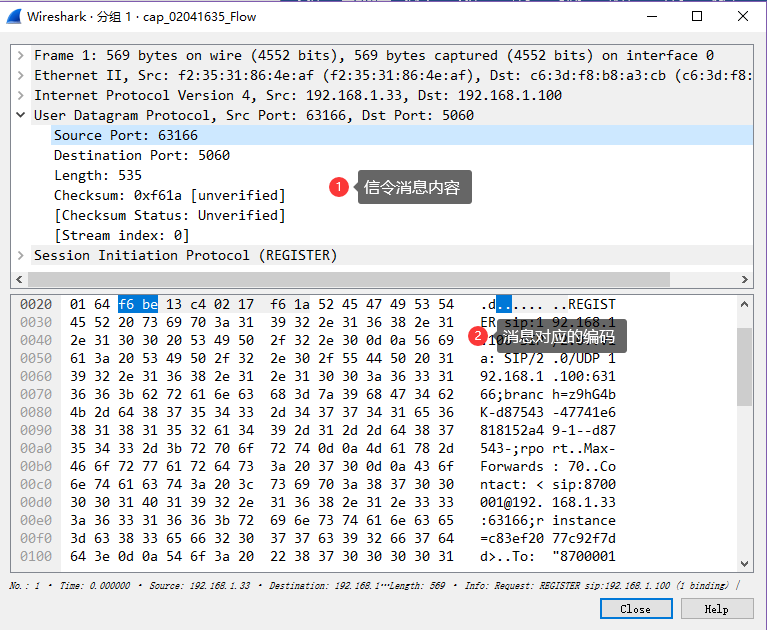Viewport: 767px width, 630px height.
Task: Select the Length: 535 field
Action: coord(402,176)
